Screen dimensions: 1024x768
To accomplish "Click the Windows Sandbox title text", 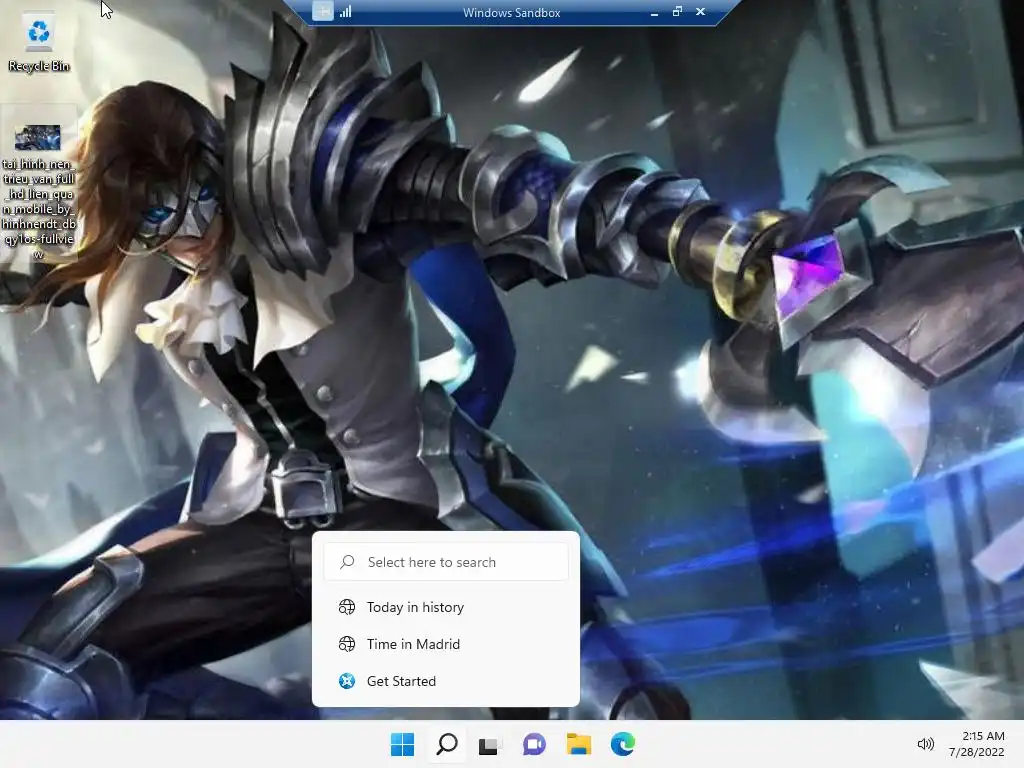I will pyautogui.click(x=511, y=12).
